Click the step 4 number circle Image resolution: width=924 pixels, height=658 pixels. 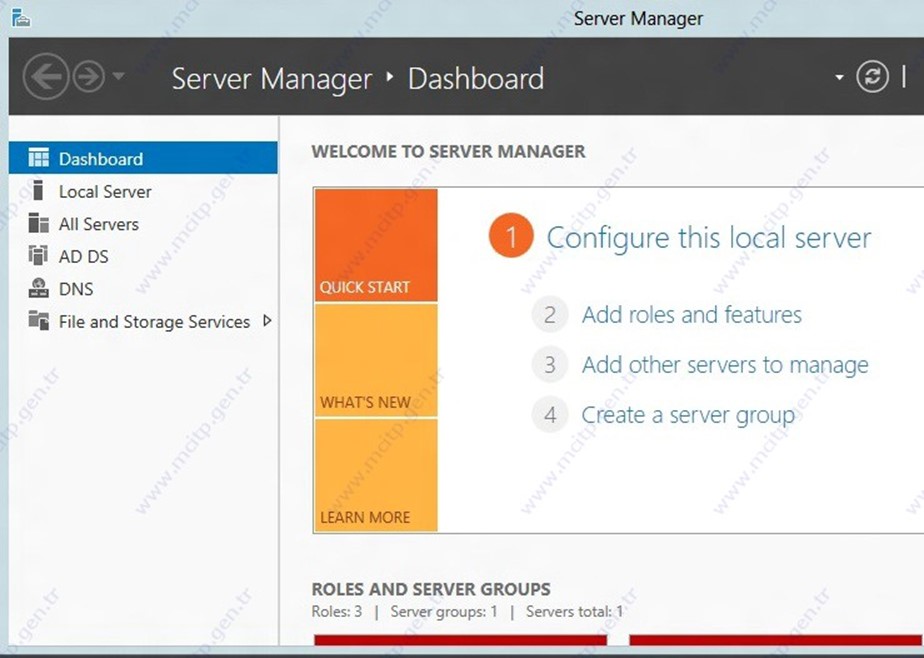coord(550,415)
